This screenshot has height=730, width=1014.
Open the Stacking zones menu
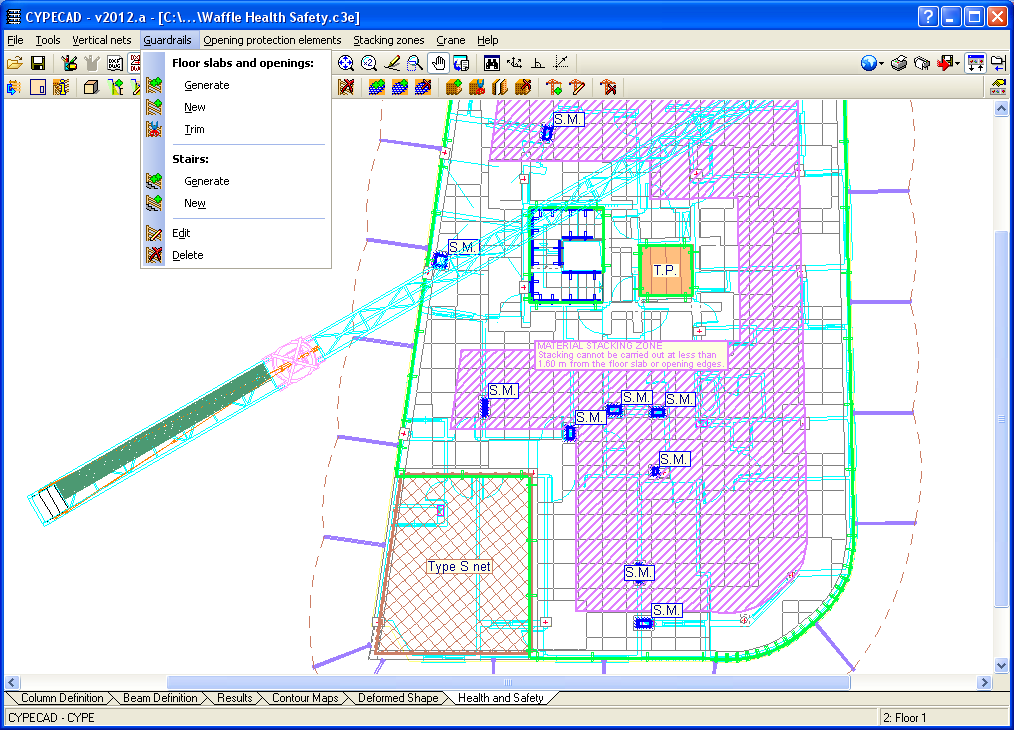point(388,40)
